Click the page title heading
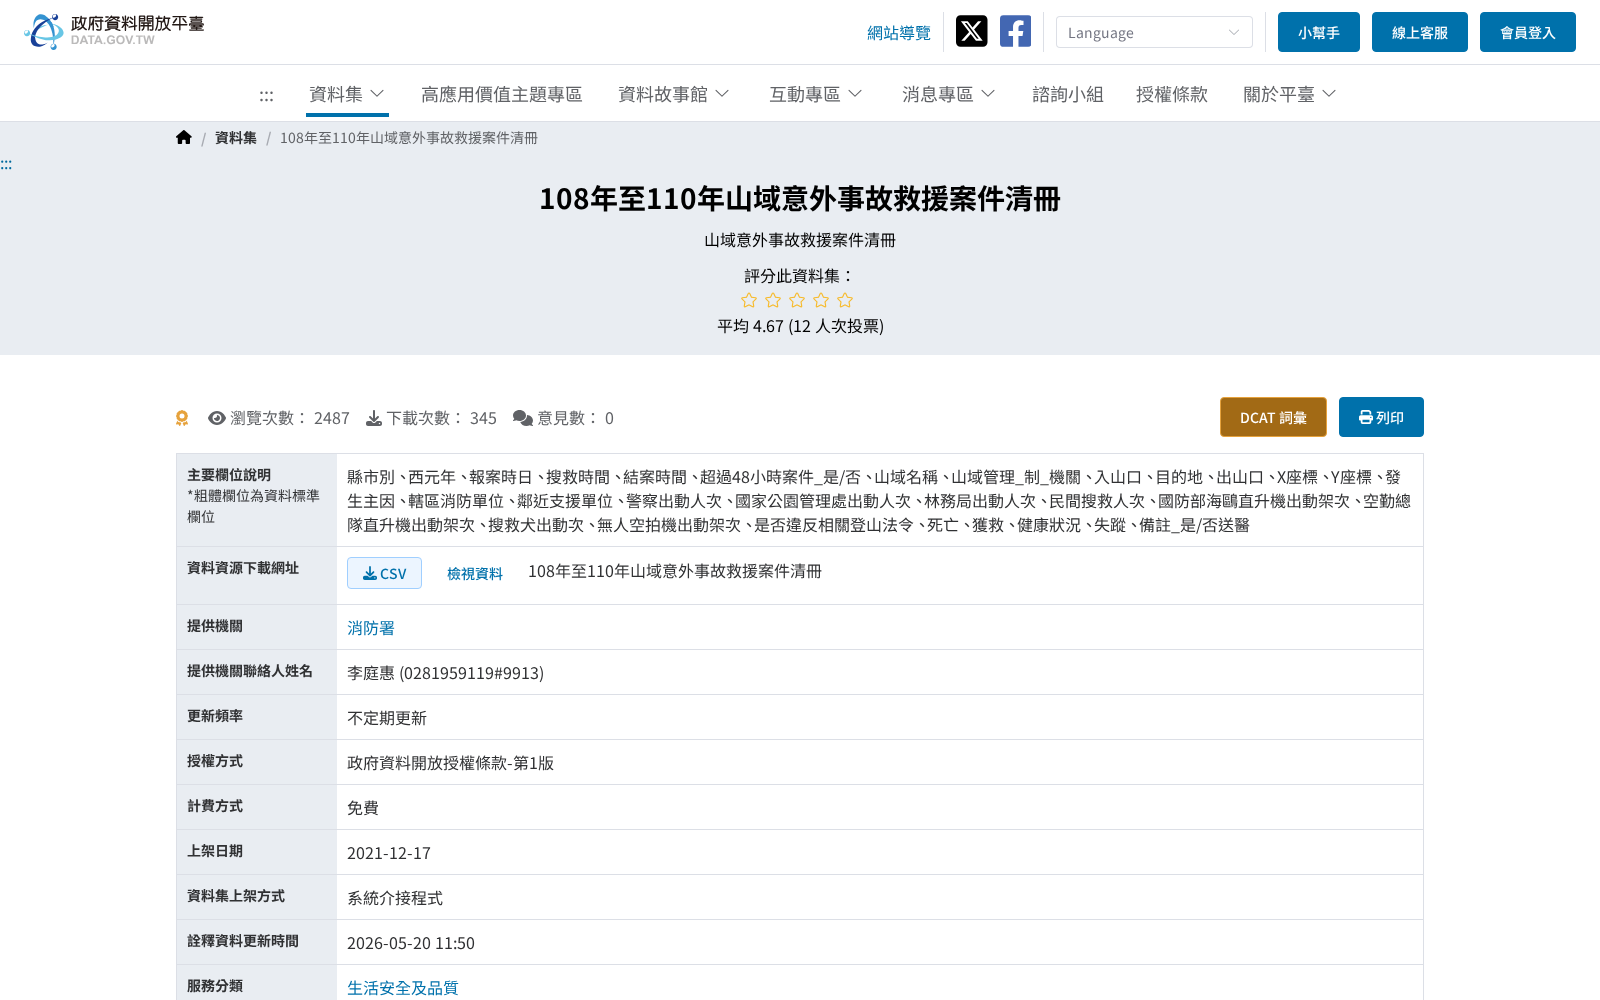The height and width of the screenshot is (1000, 1600). click(x=800, y=199)
